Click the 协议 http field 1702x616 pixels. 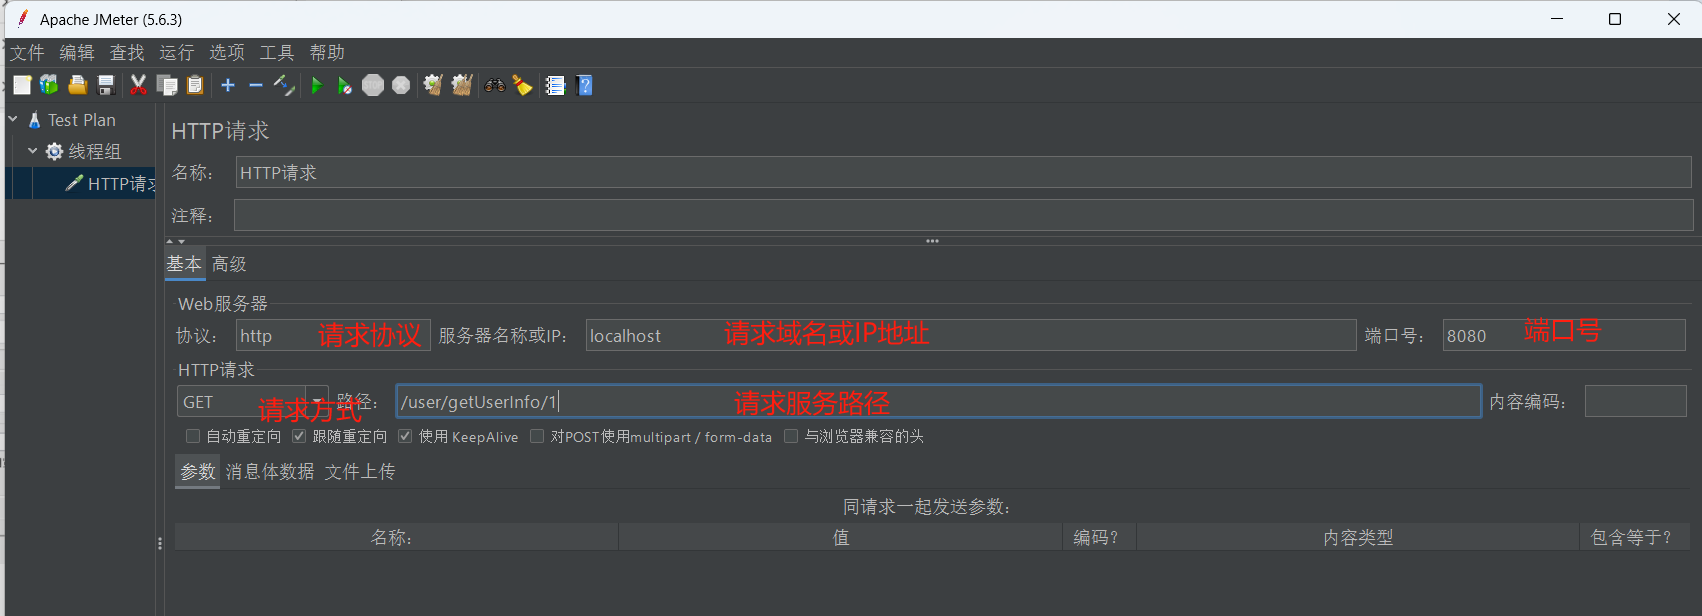coord(333,335)
